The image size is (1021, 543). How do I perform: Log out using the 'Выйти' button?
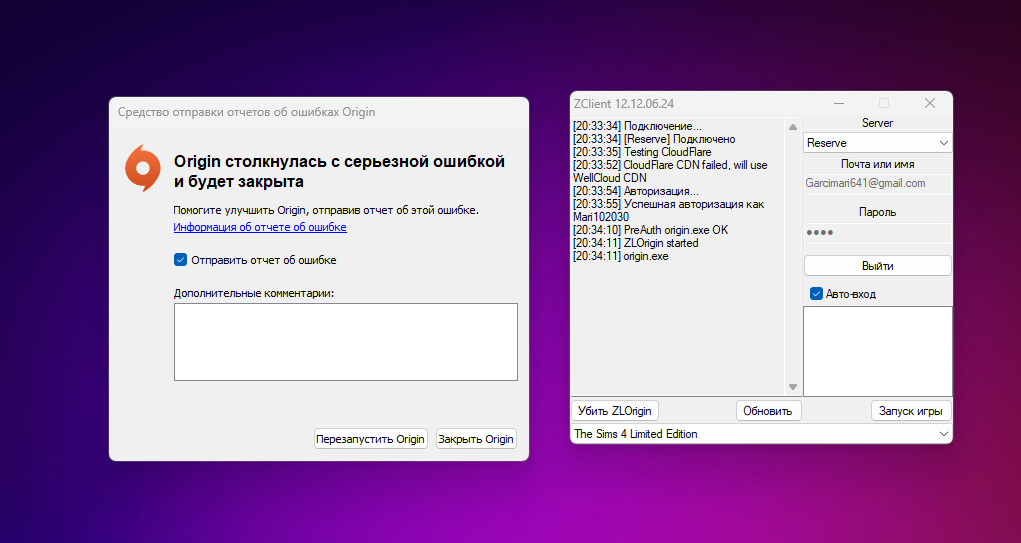click(877, 266)
